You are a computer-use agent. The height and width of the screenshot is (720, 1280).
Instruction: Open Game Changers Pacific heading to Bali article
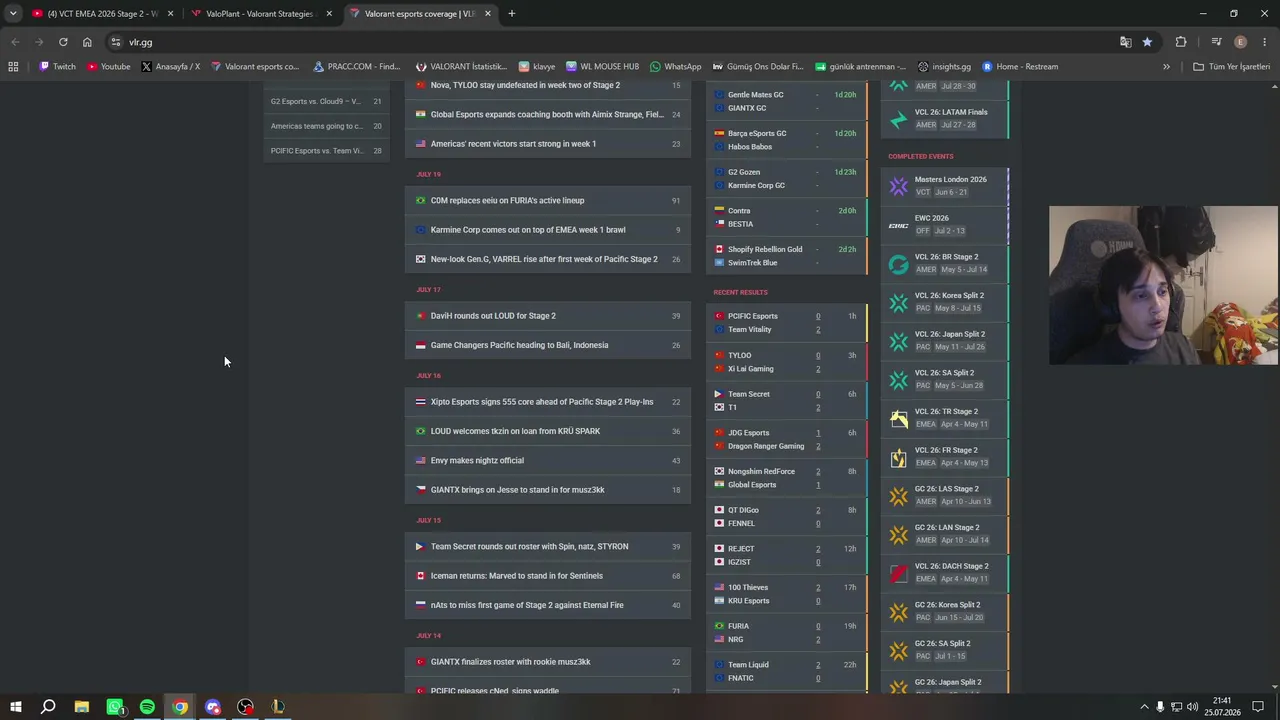click(x=548, y=345)
